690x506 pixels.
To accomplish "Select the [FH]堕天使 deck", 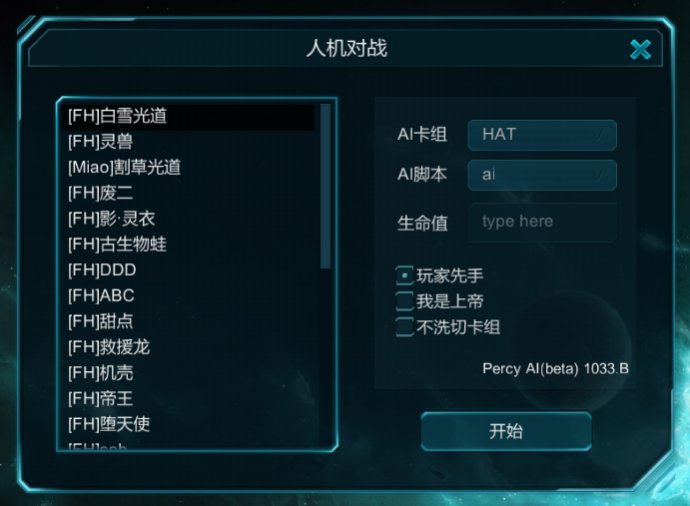I will pos(109,424).
